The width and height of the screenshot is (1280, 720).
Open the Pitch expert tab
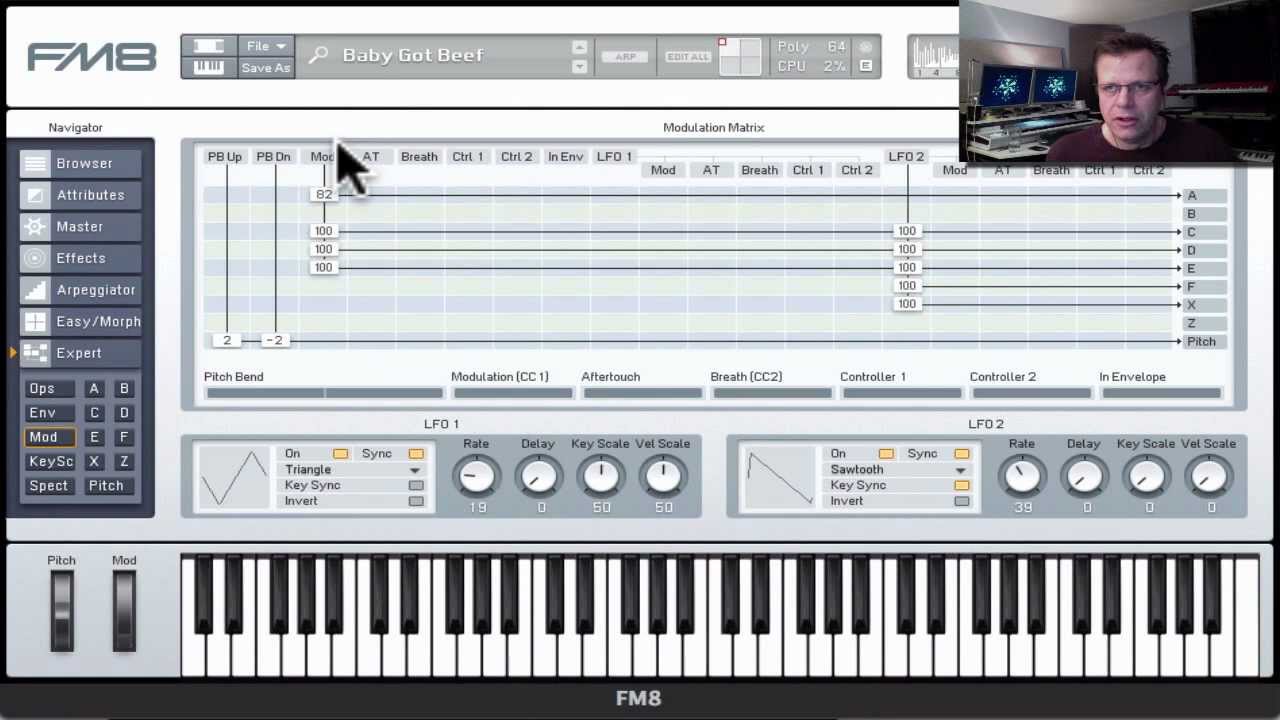[x=110, y=486]
